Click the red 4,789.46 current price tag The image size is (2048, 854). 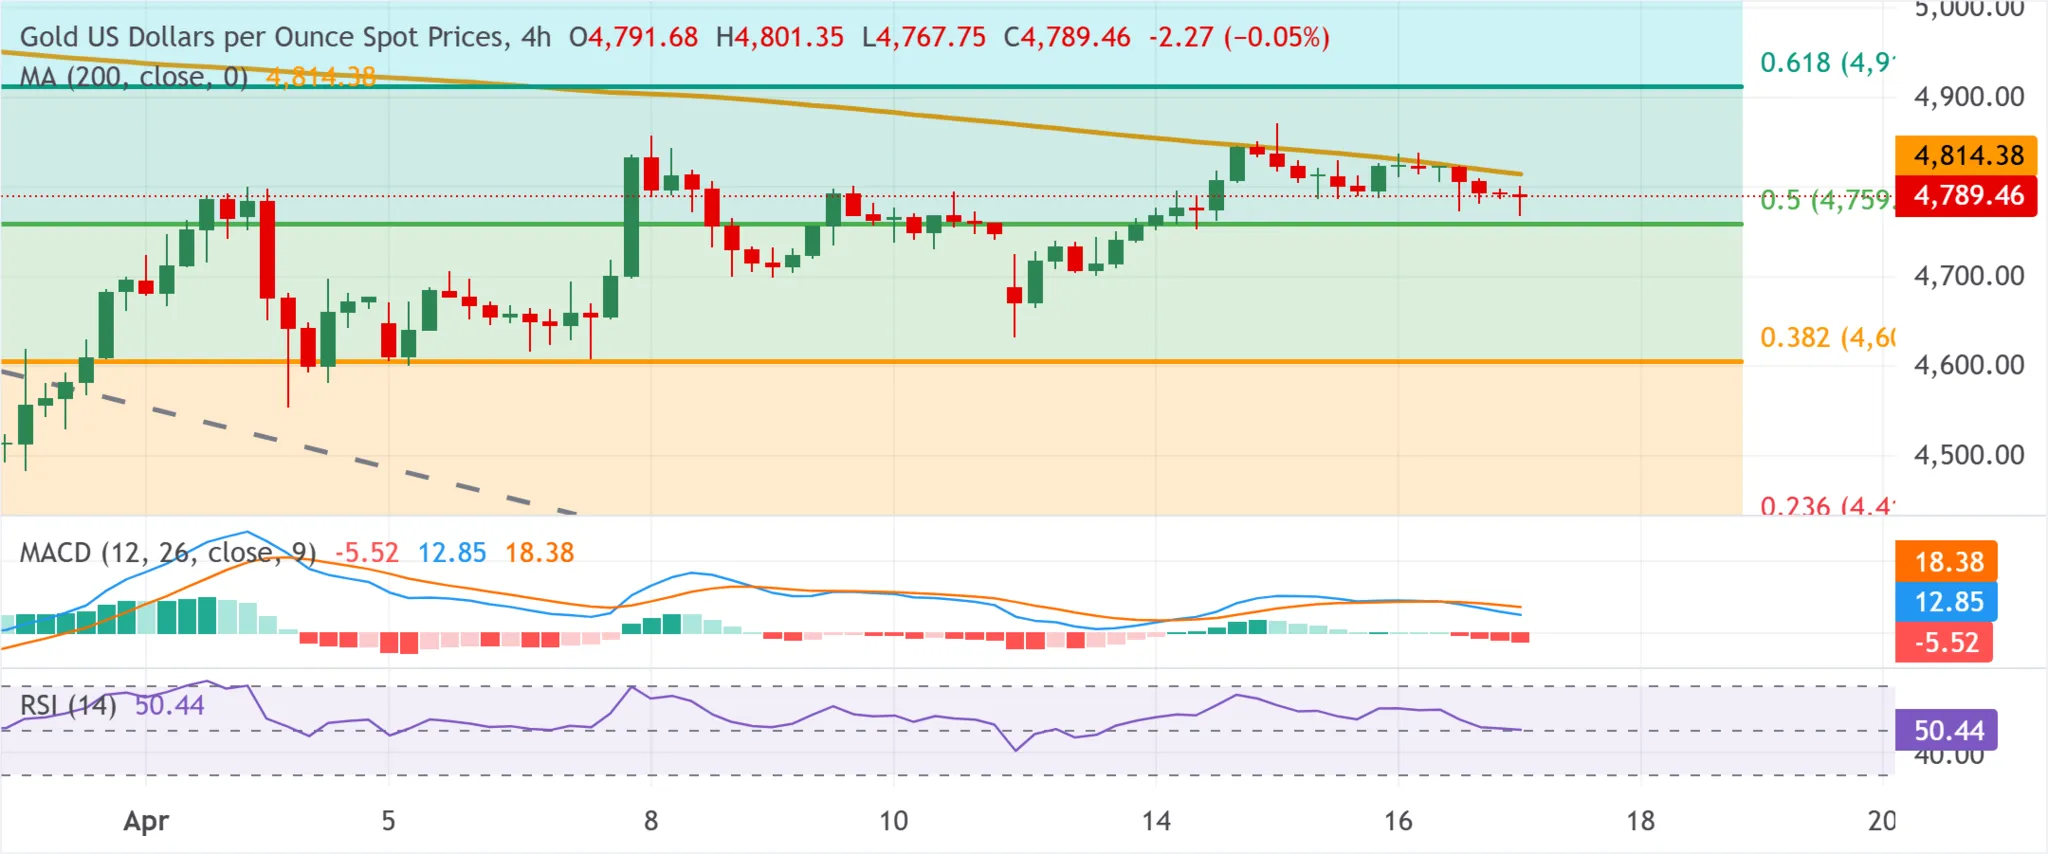tap(1966, 196)
